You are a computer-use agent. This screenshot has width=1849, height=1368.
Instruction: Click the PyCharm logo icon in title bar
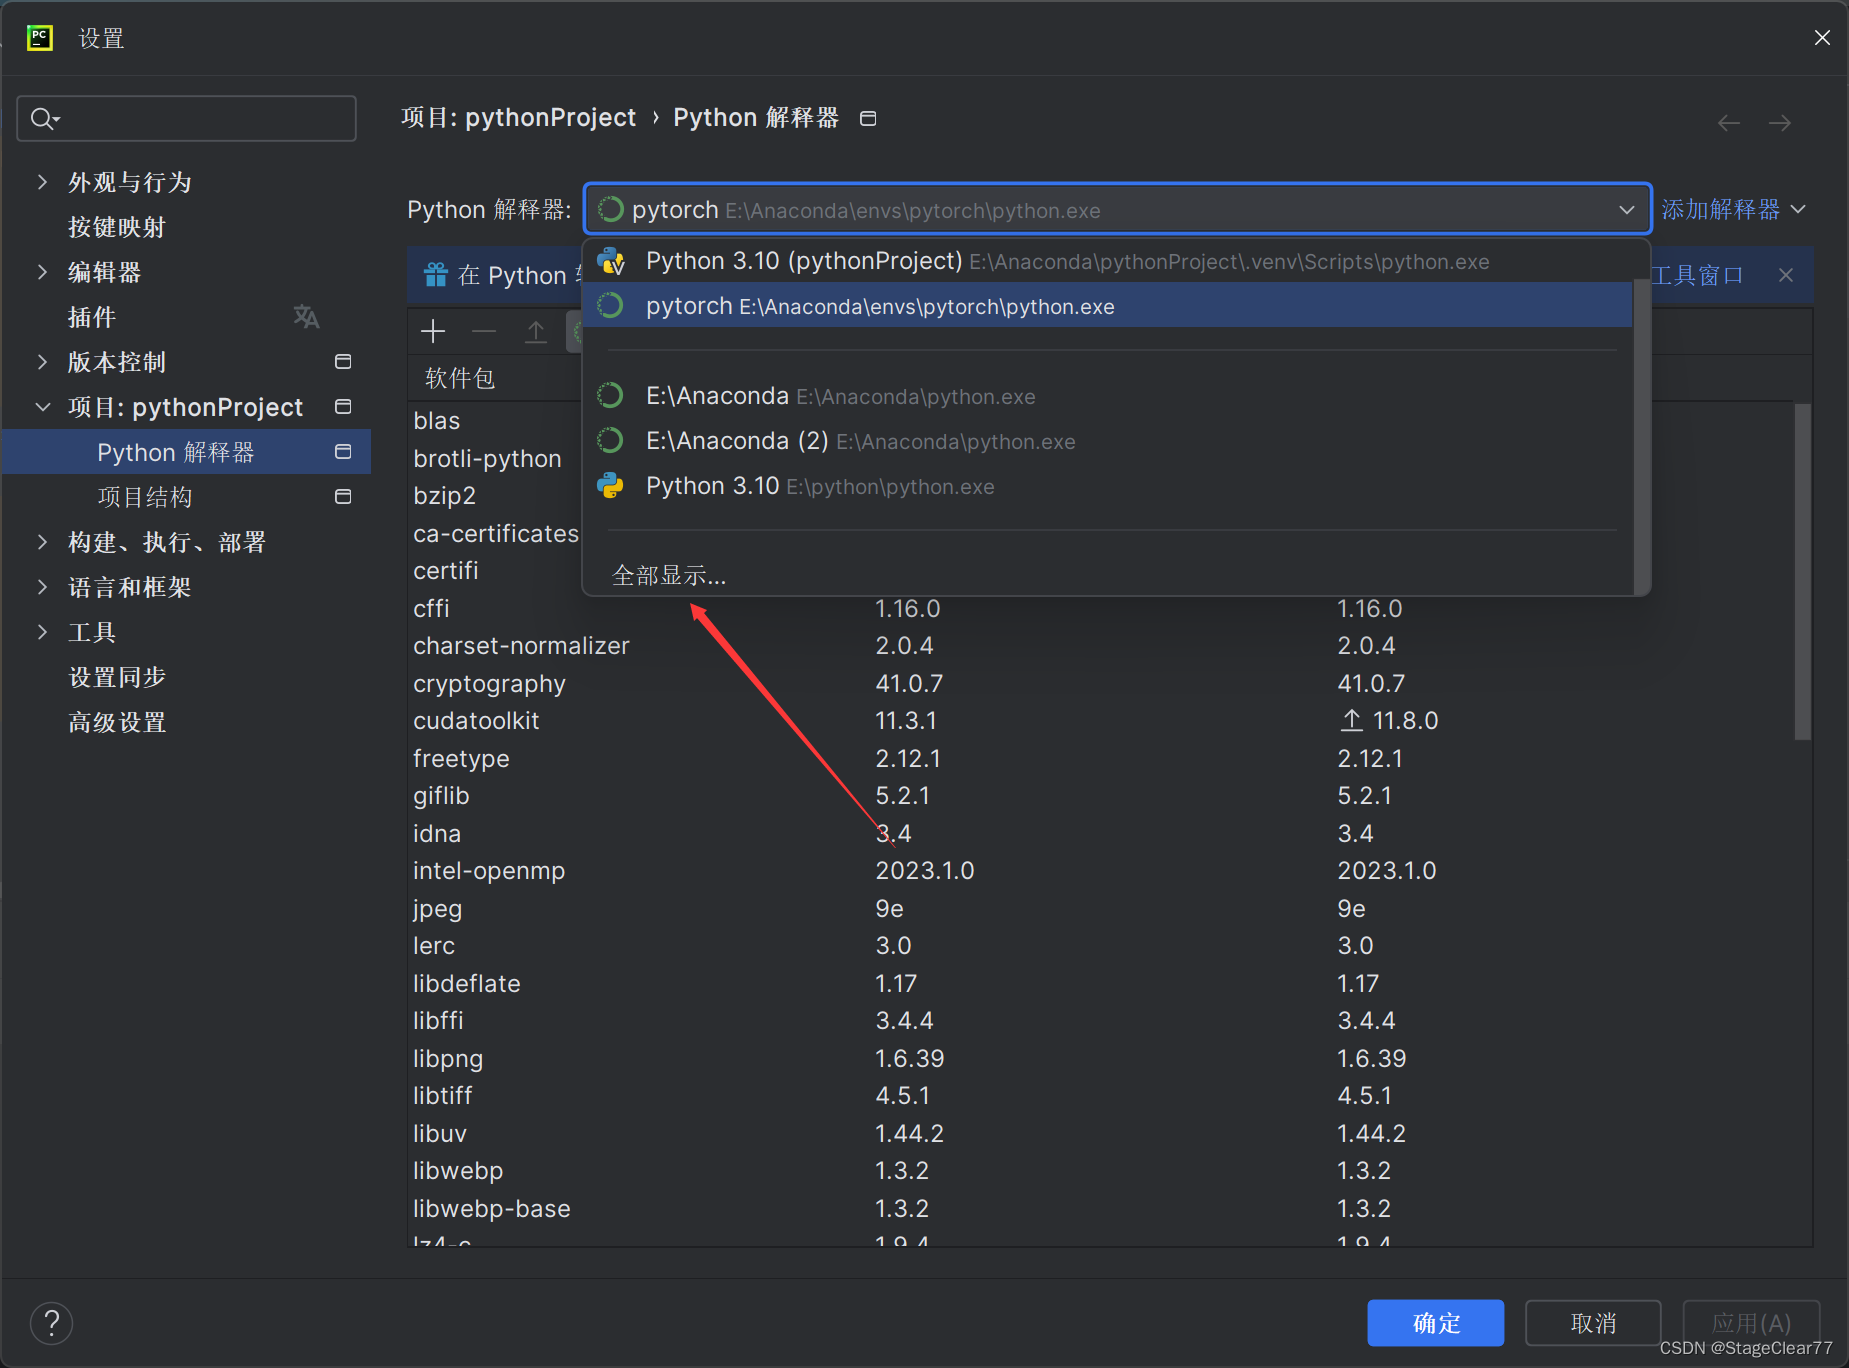pyautogui.click(x=40, y=38)
